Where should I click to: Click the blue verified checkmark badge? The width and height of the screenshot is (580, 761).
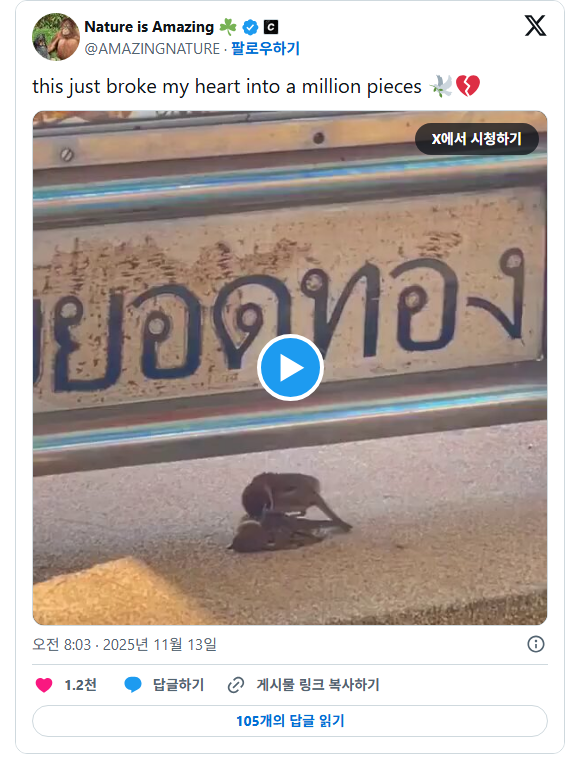click(x=250, y=28)
